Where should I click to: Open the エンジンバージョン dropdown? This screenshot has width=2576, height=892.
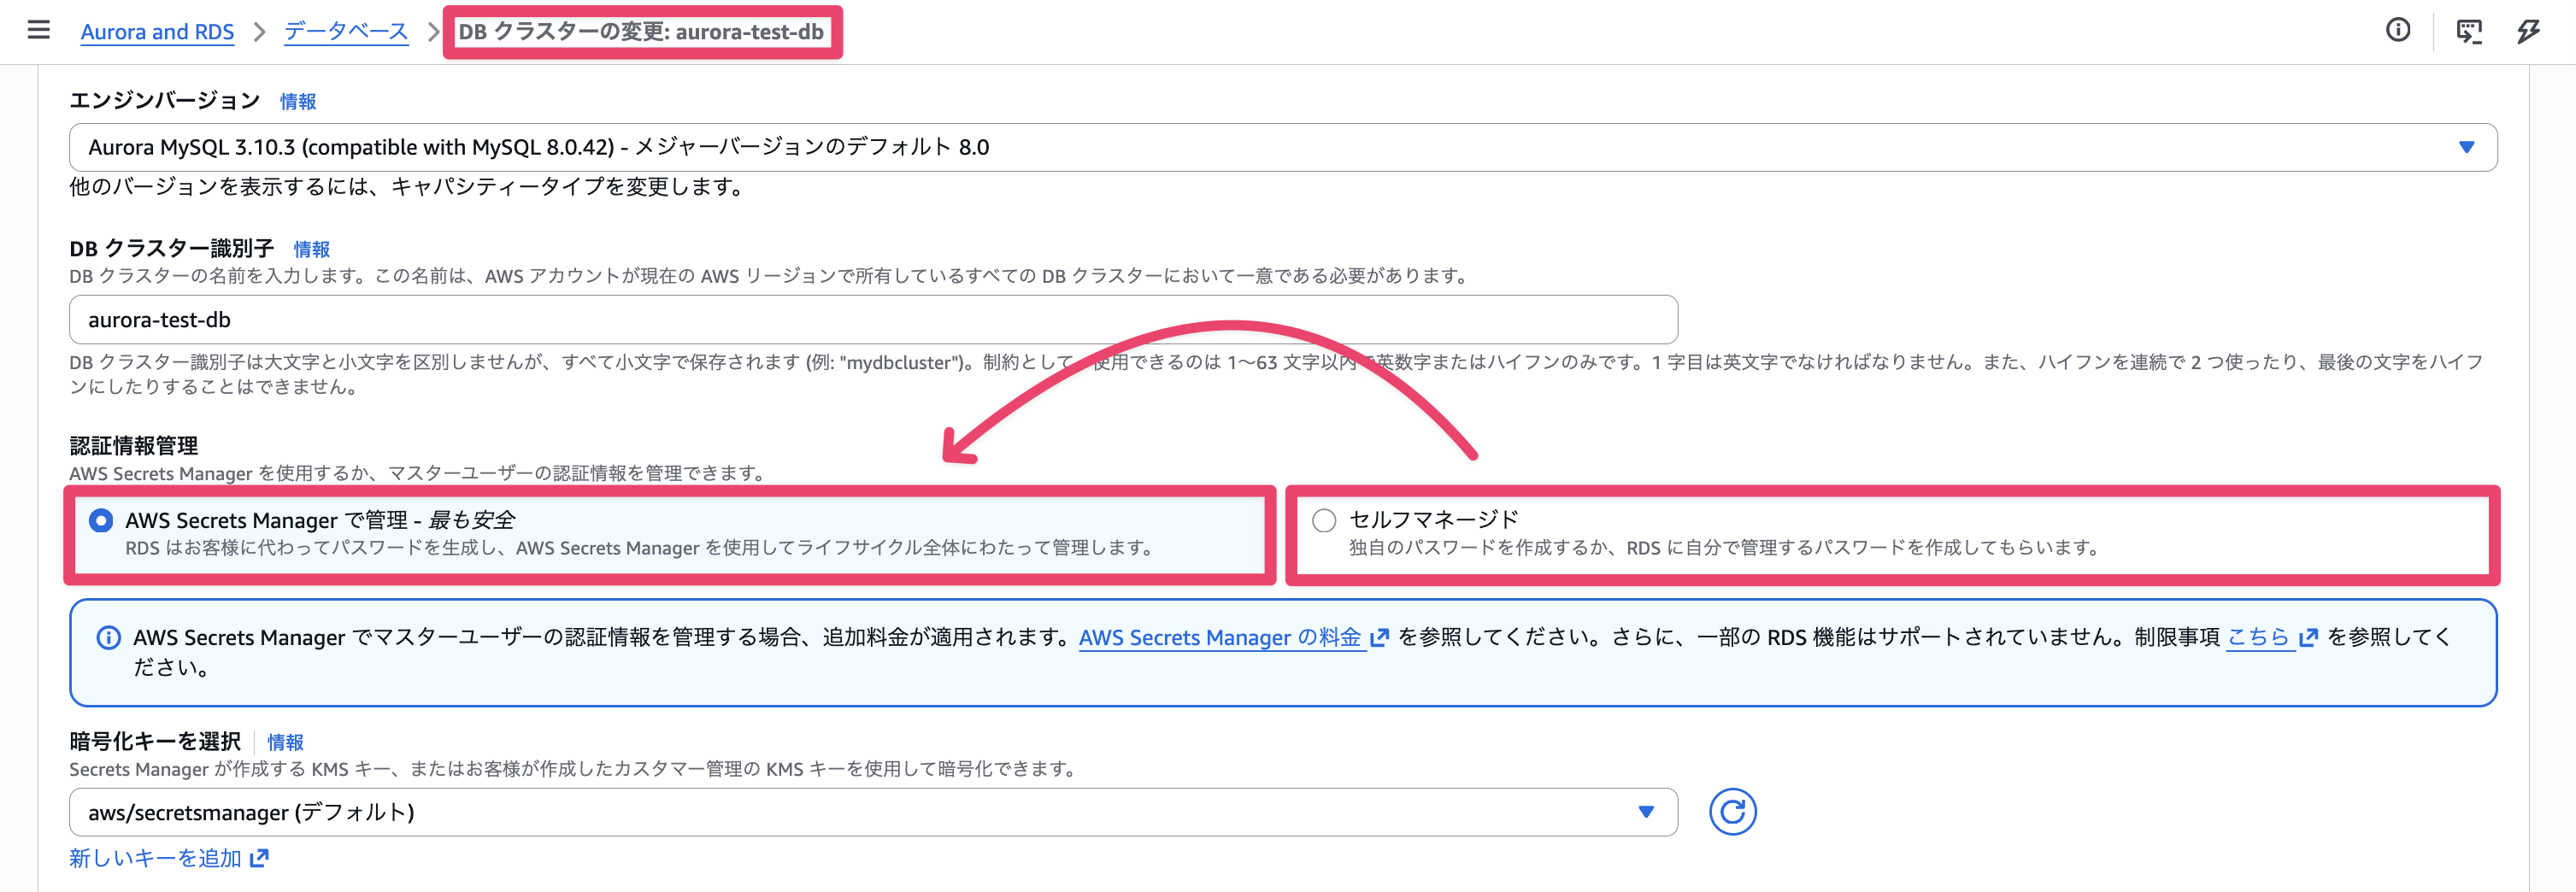[1283, 147]
